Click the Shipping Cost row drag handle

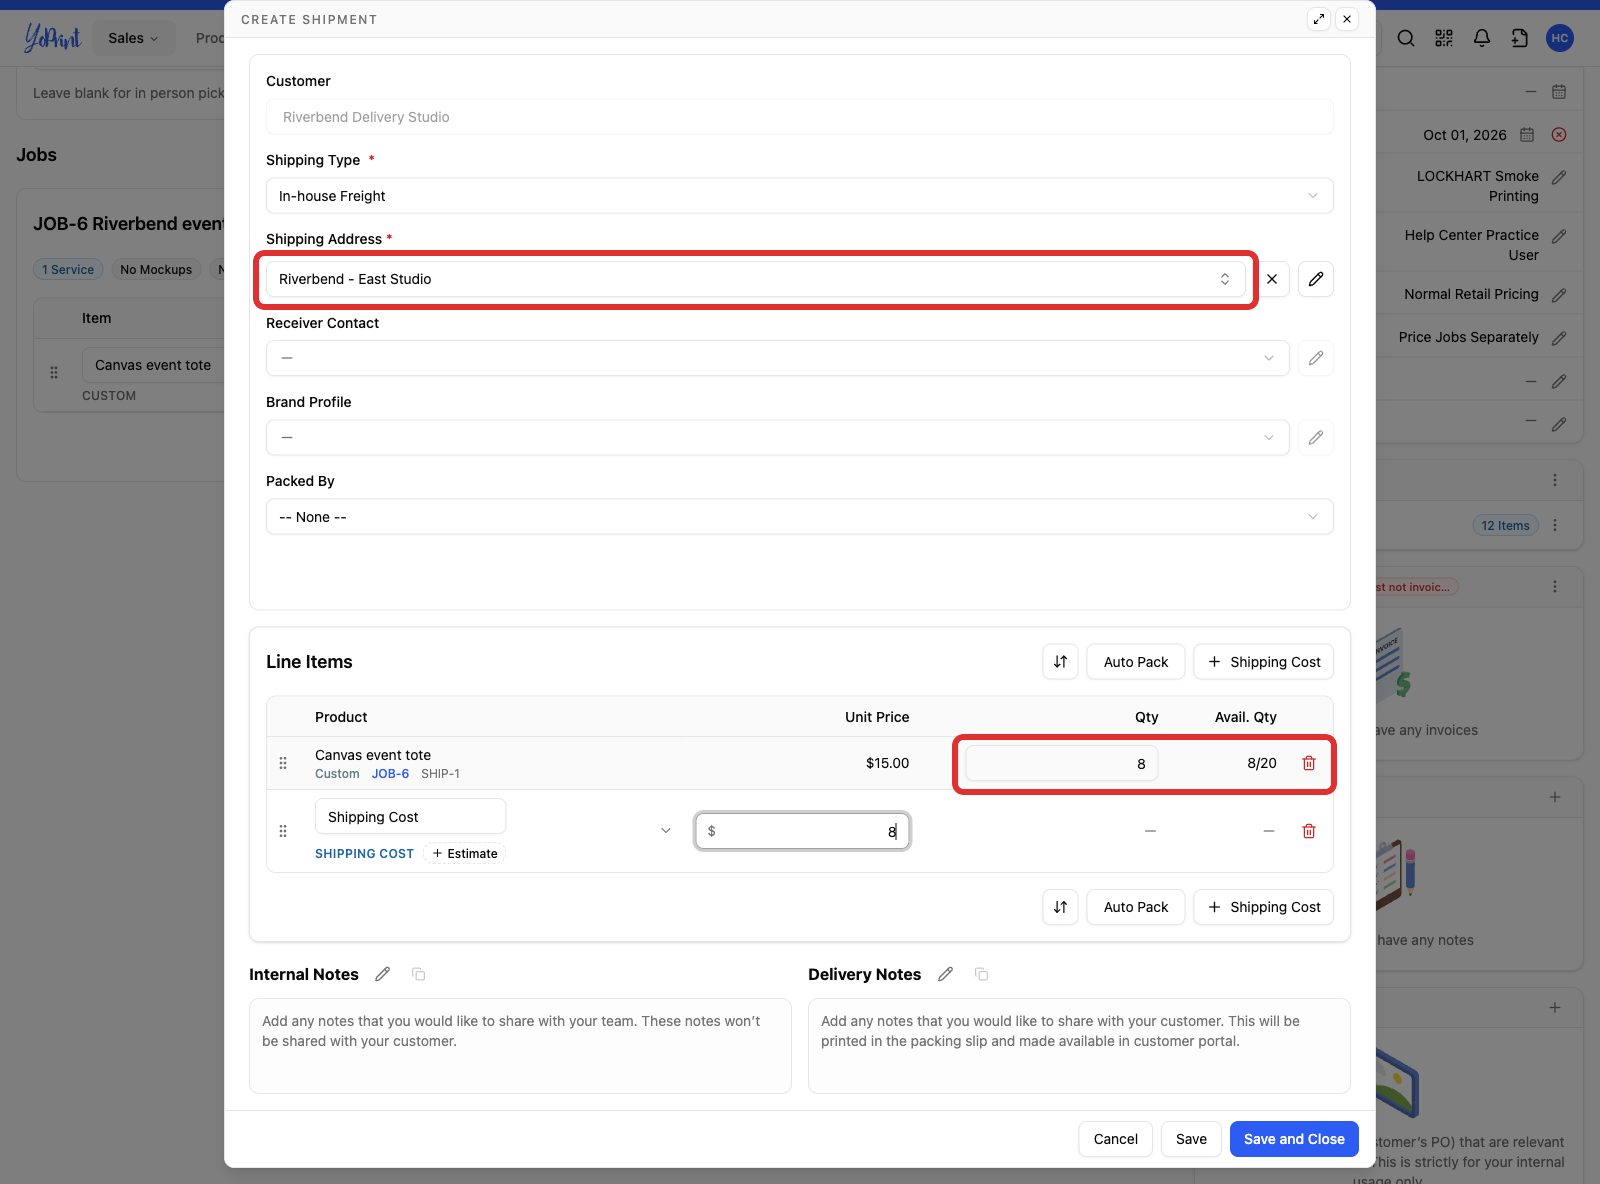(x=283, y=831)
